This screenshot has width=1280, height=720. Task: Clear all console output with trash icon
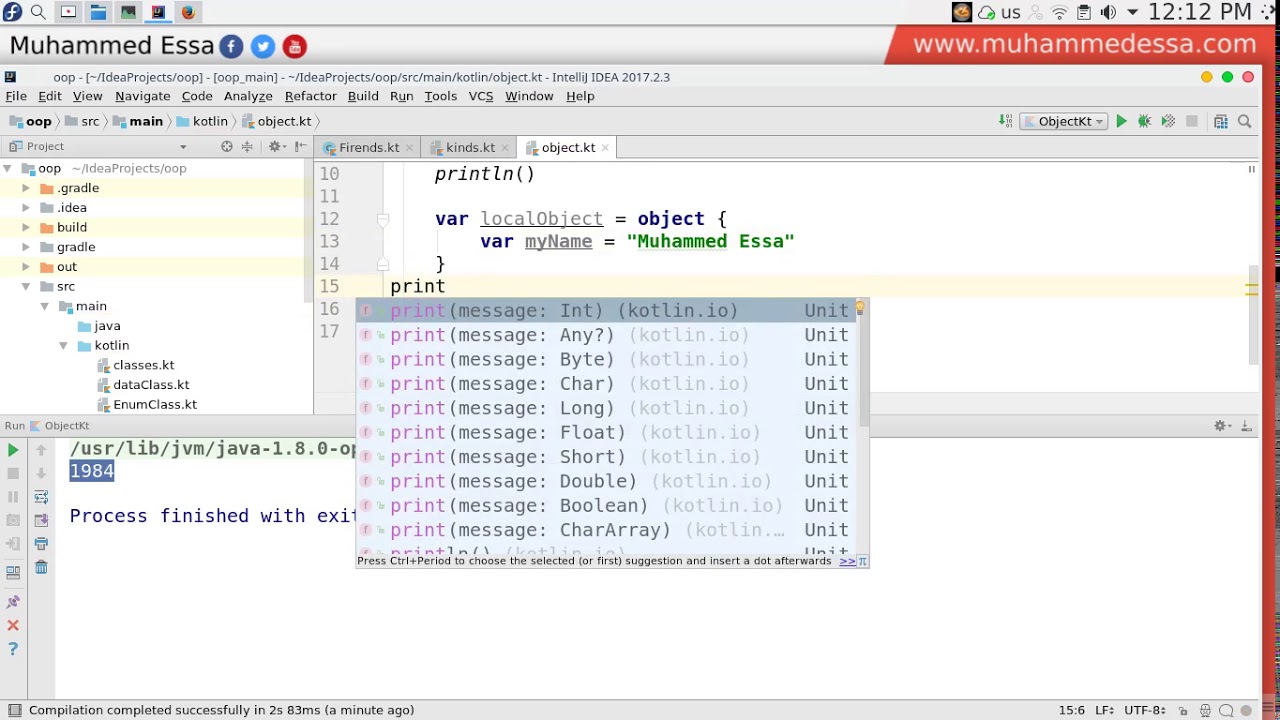41,568
